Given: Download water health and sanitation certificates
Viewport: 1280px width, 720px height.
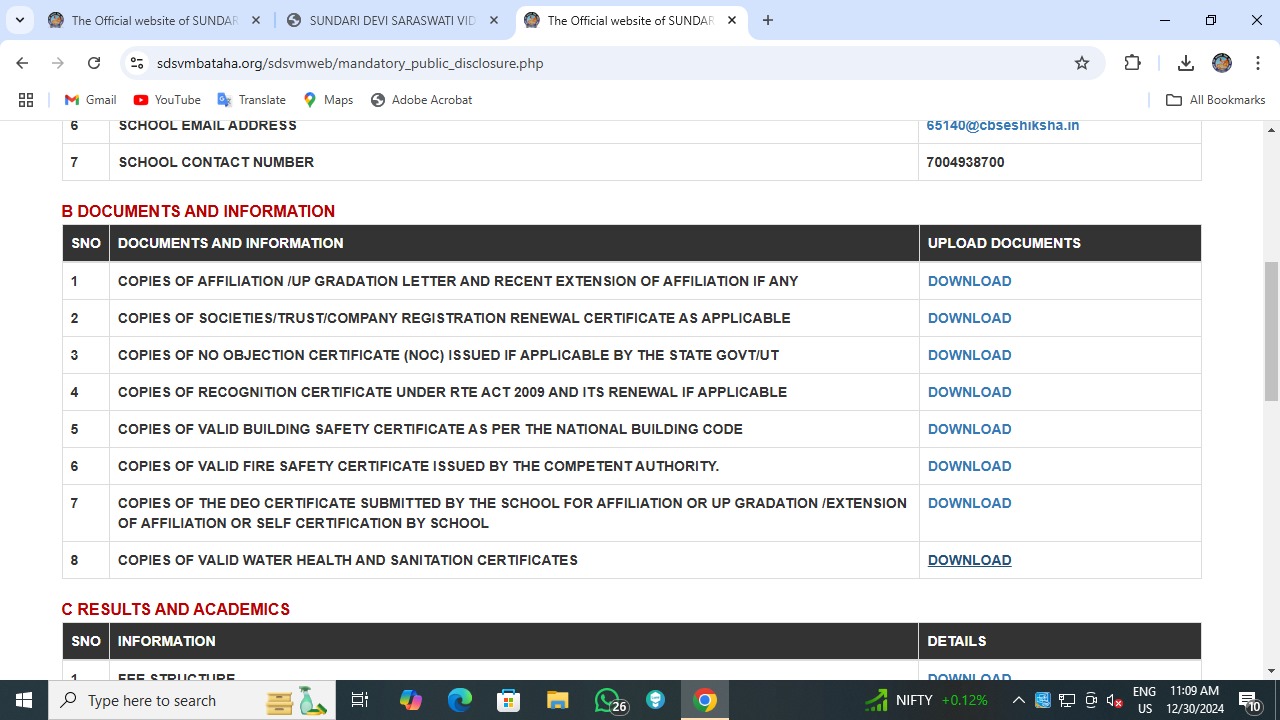Looking at the screenshot, I should [969, 560].
